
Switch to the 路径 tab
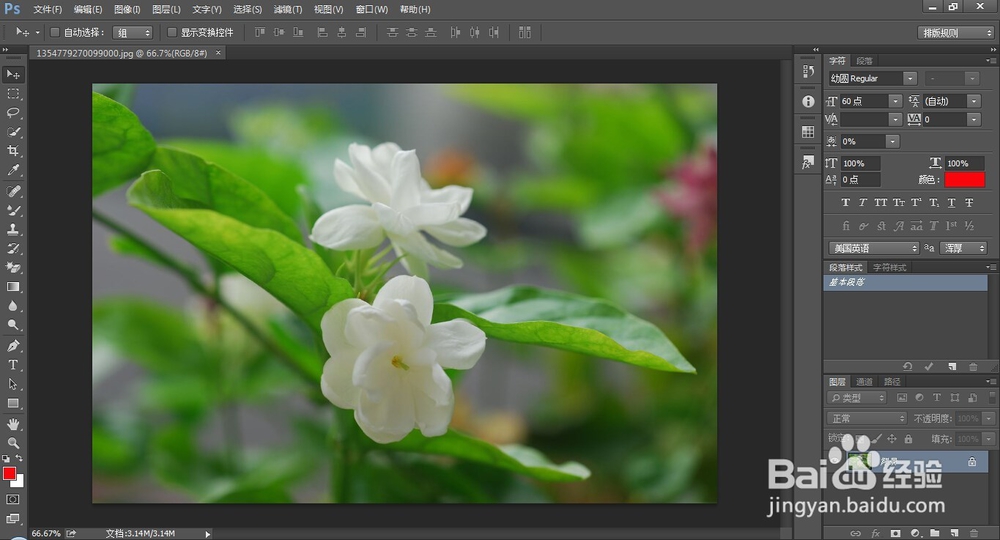[892, 382]
